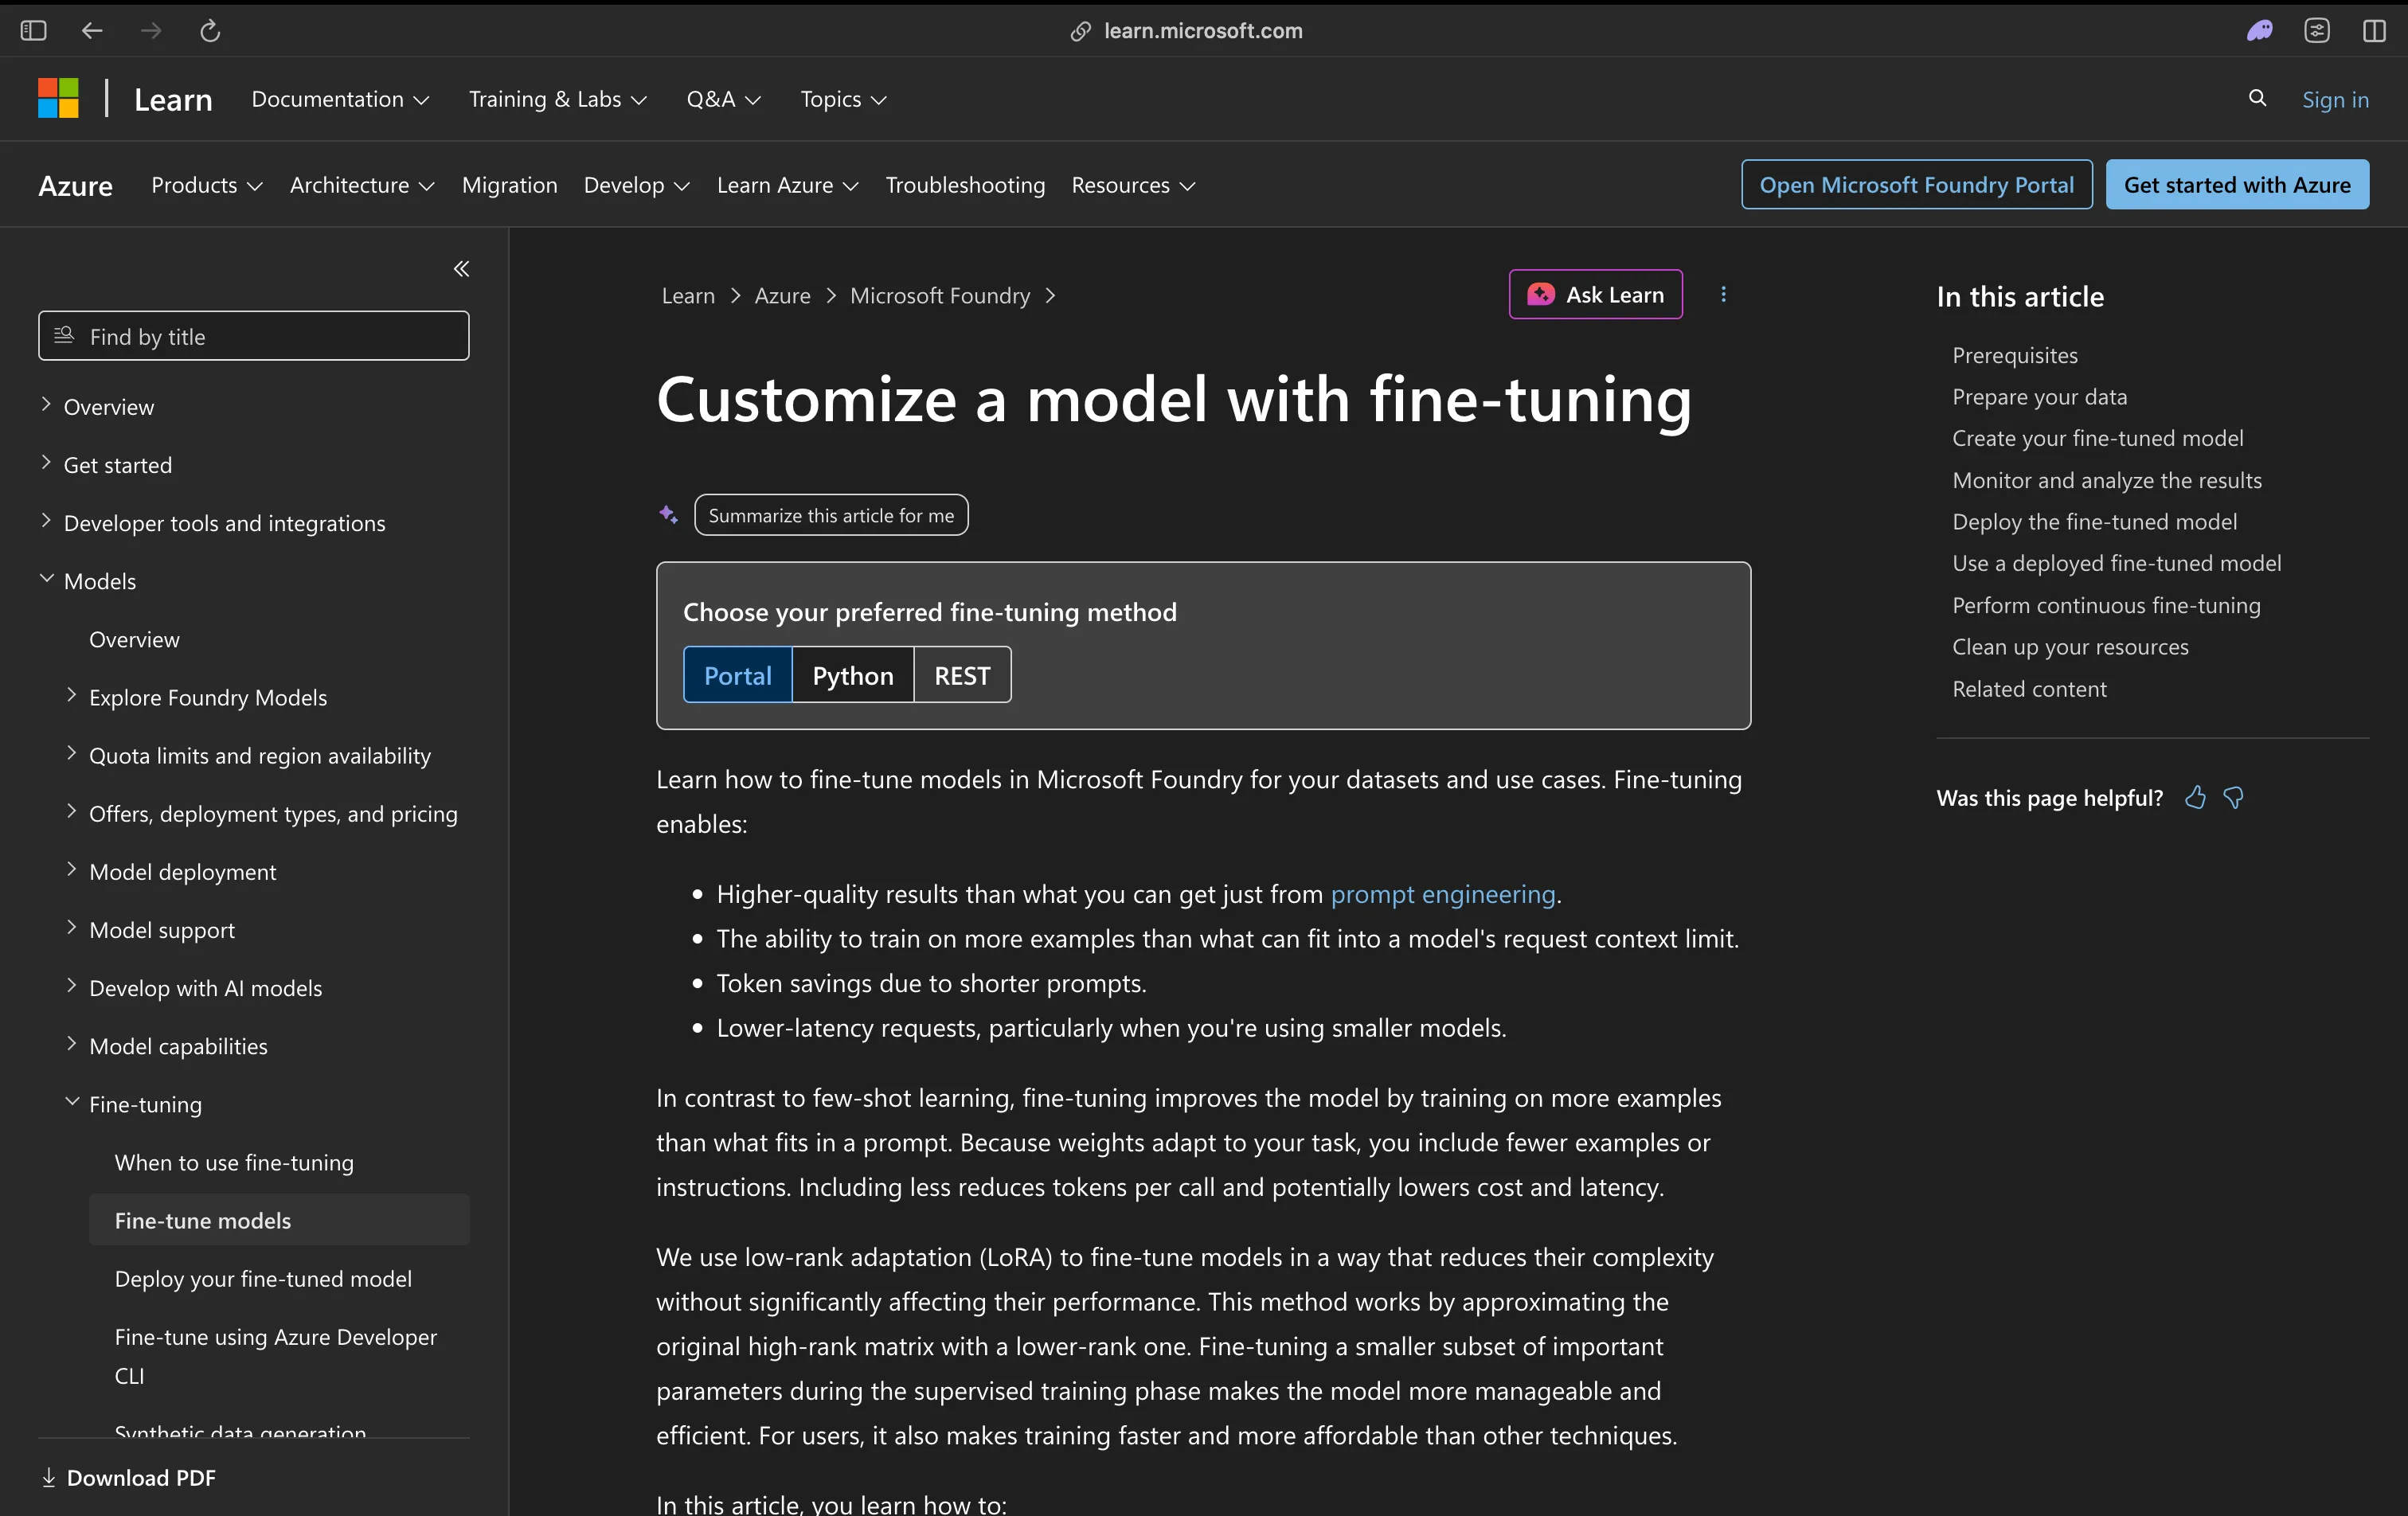Jump to Prepare your data section
The image size is (2408, 1516).
tap(2040, 397)
